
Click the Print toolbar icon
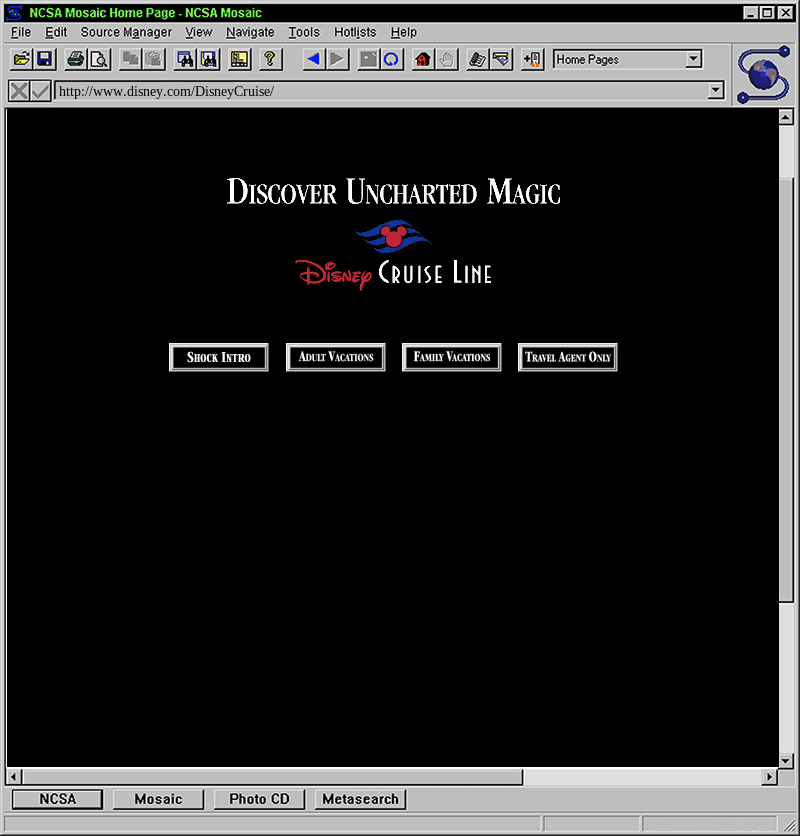coord(76,60)
